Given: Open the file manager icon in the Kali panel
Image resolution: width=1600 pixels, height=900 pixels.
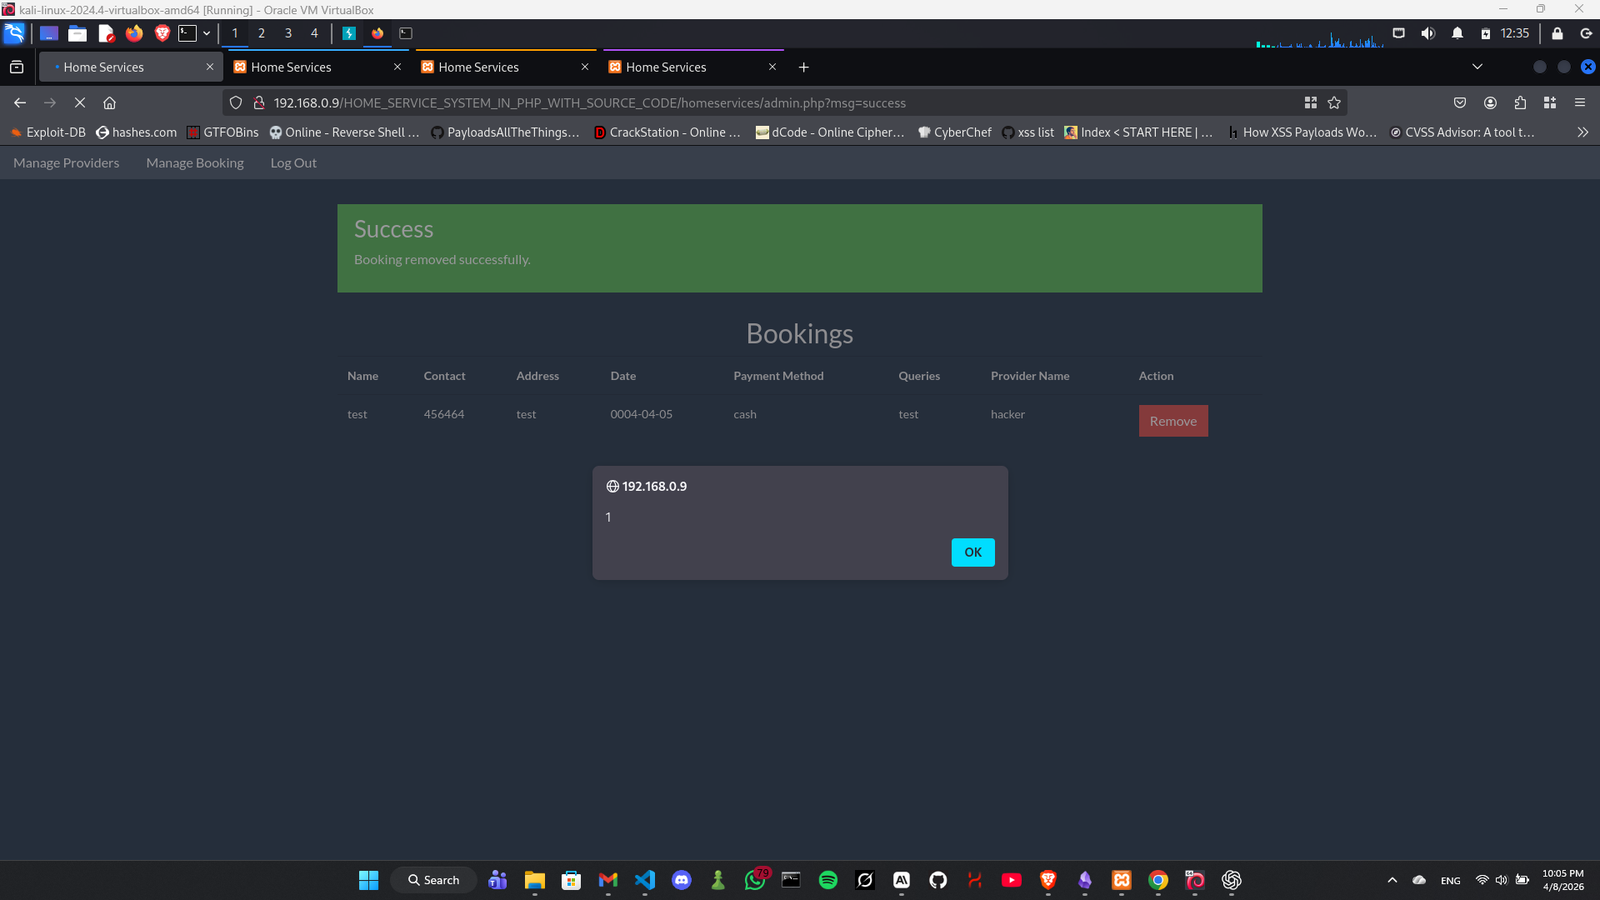Looking at the screenshot, I should (77, 33).
